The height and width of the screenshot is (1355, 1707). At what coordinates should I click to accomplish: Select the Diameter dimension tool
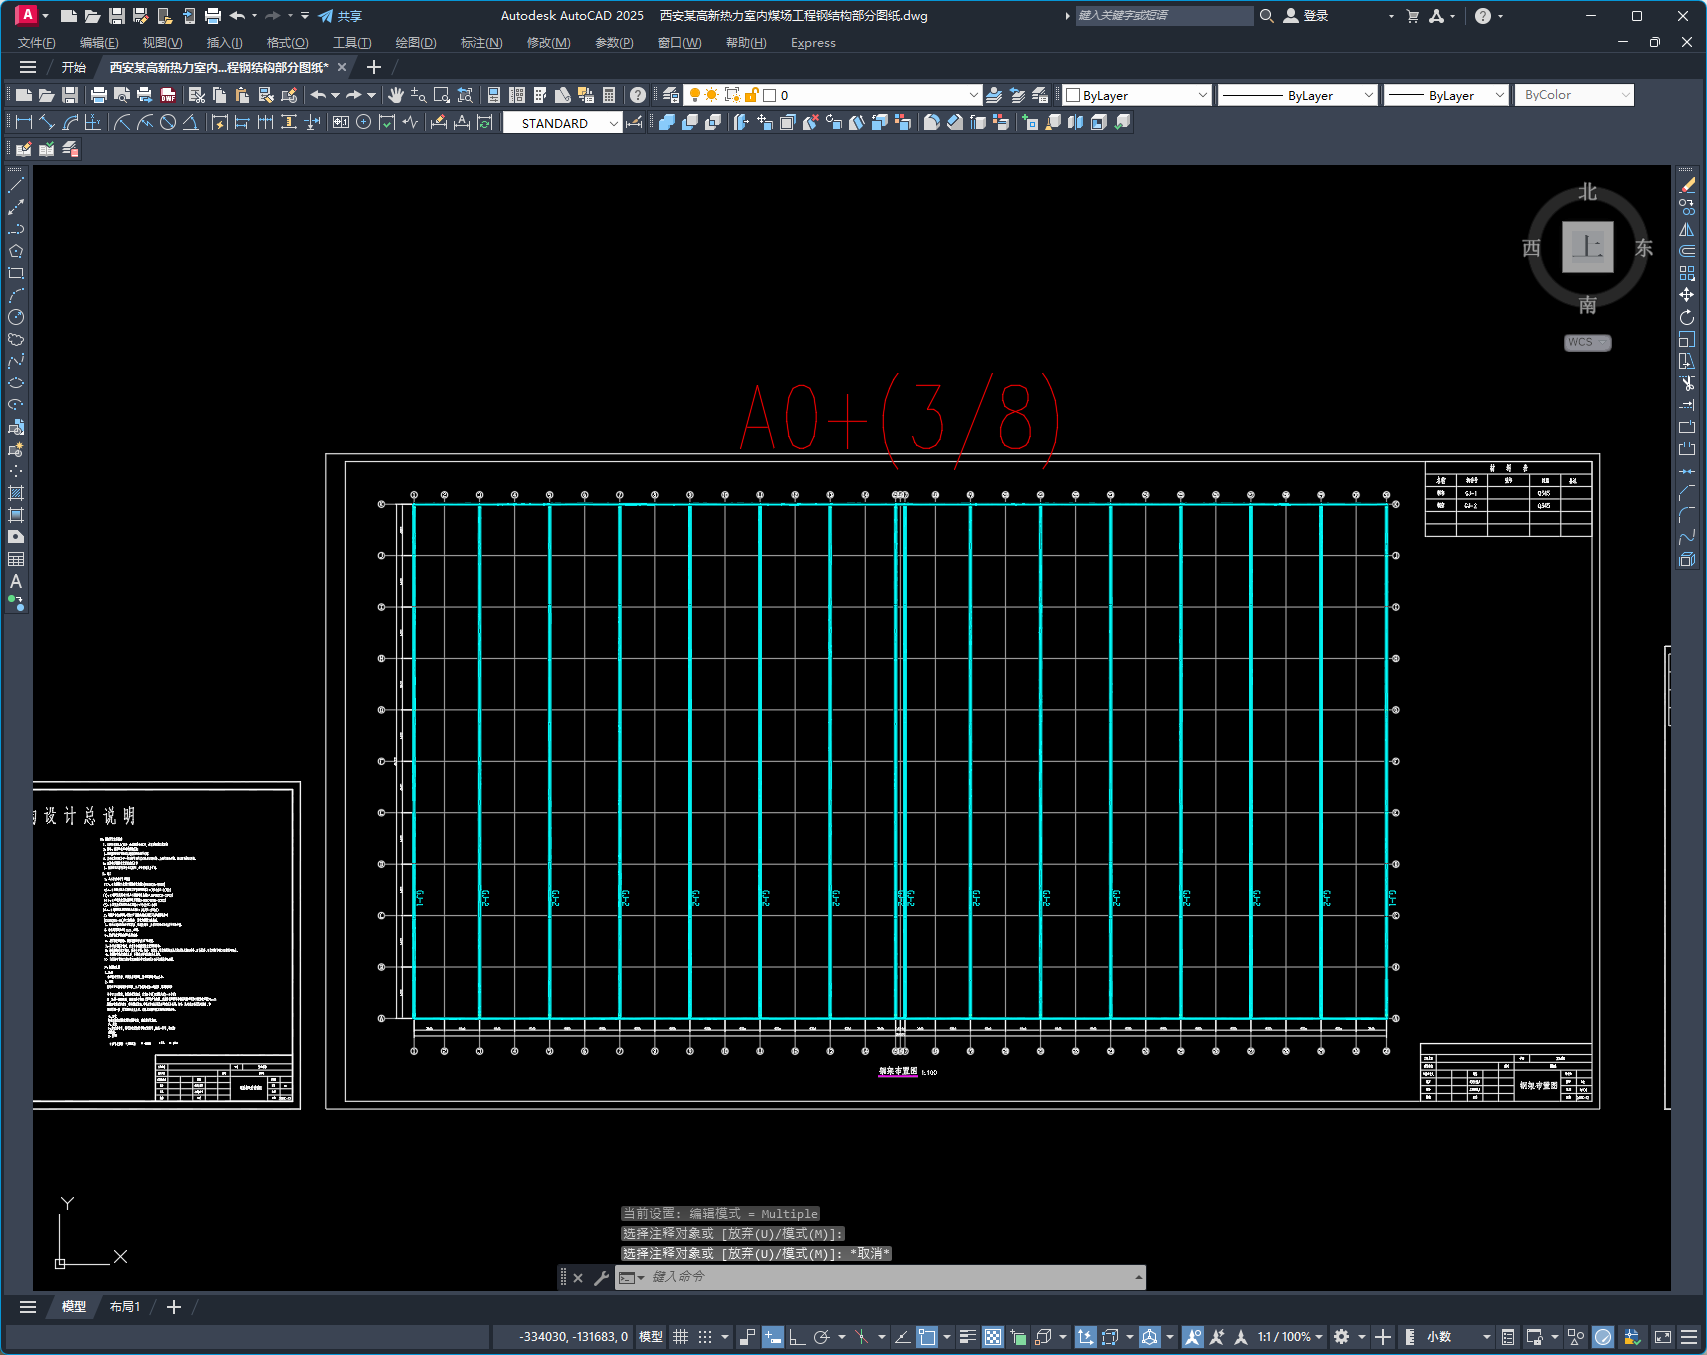(x=168, y=122)
